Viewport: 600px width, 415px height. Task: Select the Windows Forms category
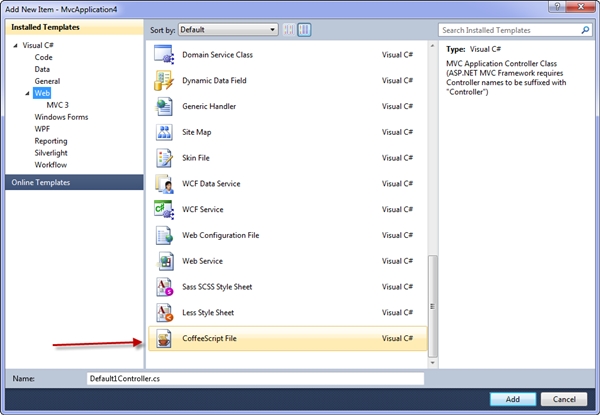point(61,117)
